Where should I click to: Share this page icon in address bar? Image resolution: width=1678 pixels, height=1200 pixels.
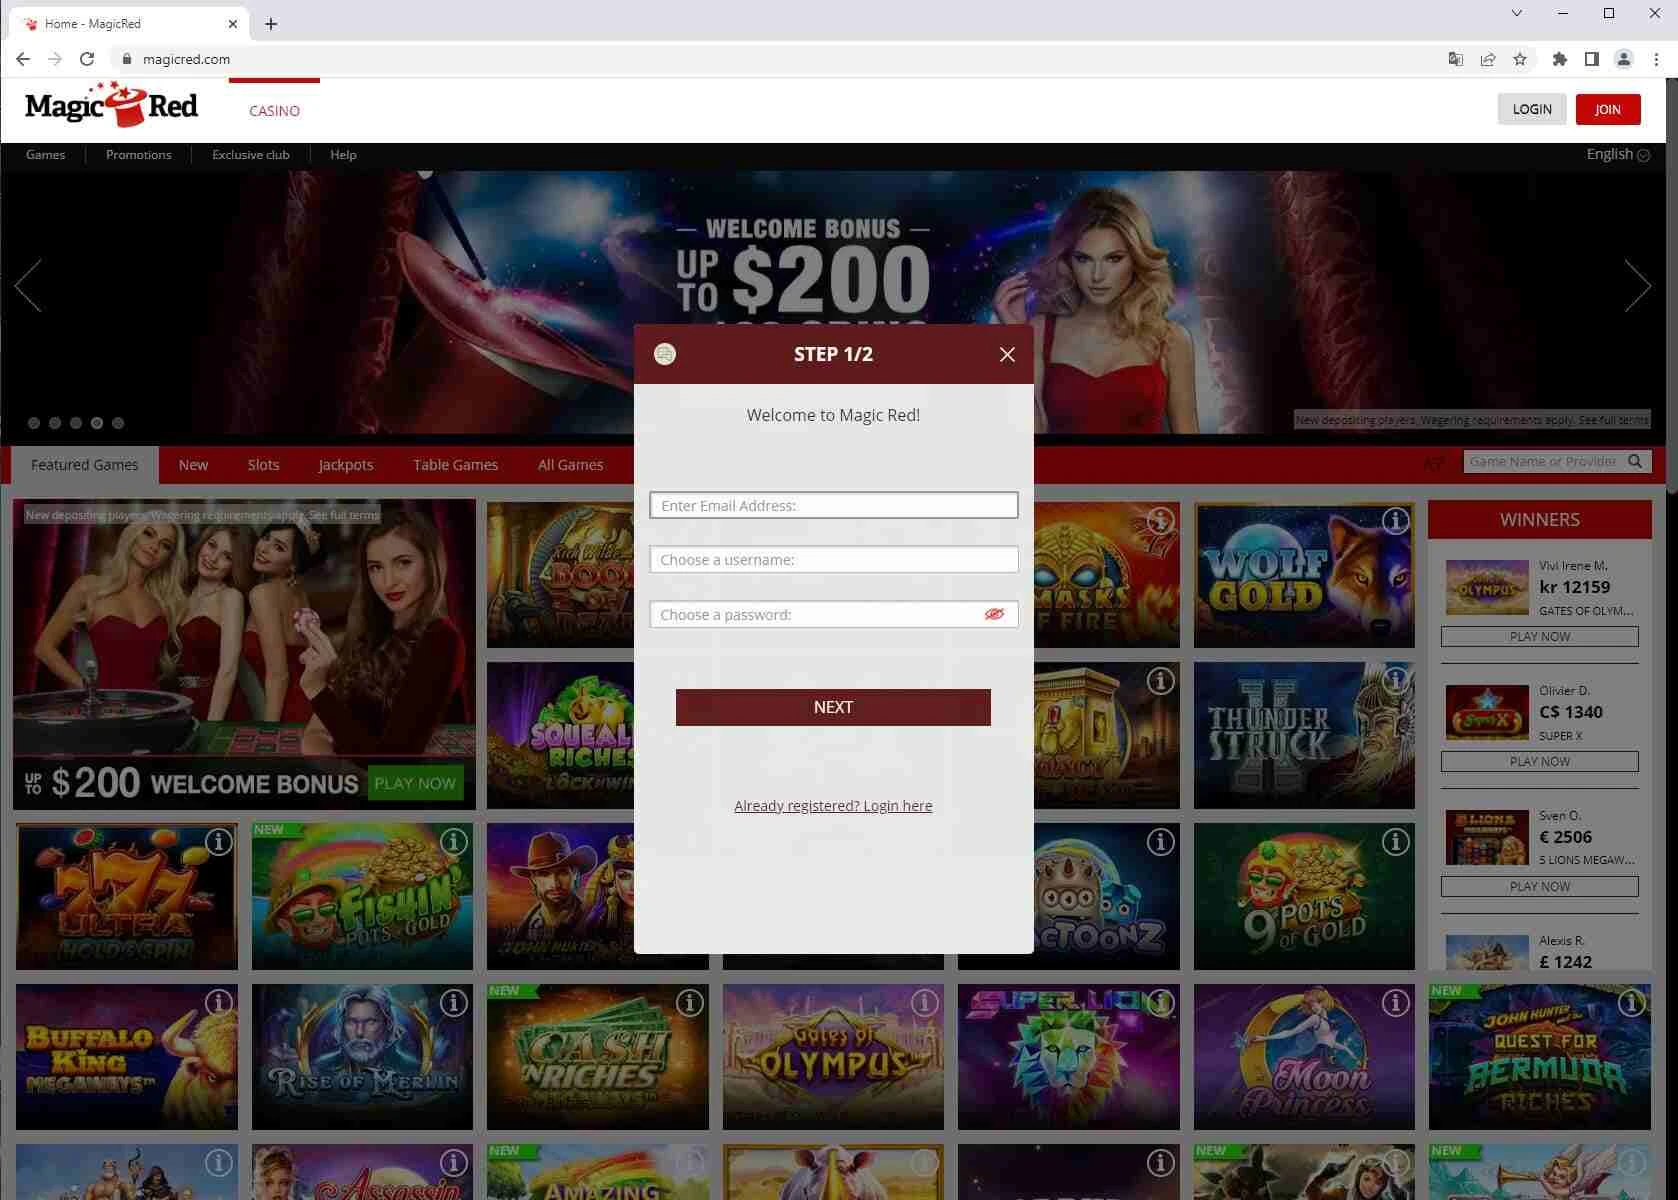coord(1488,59)
